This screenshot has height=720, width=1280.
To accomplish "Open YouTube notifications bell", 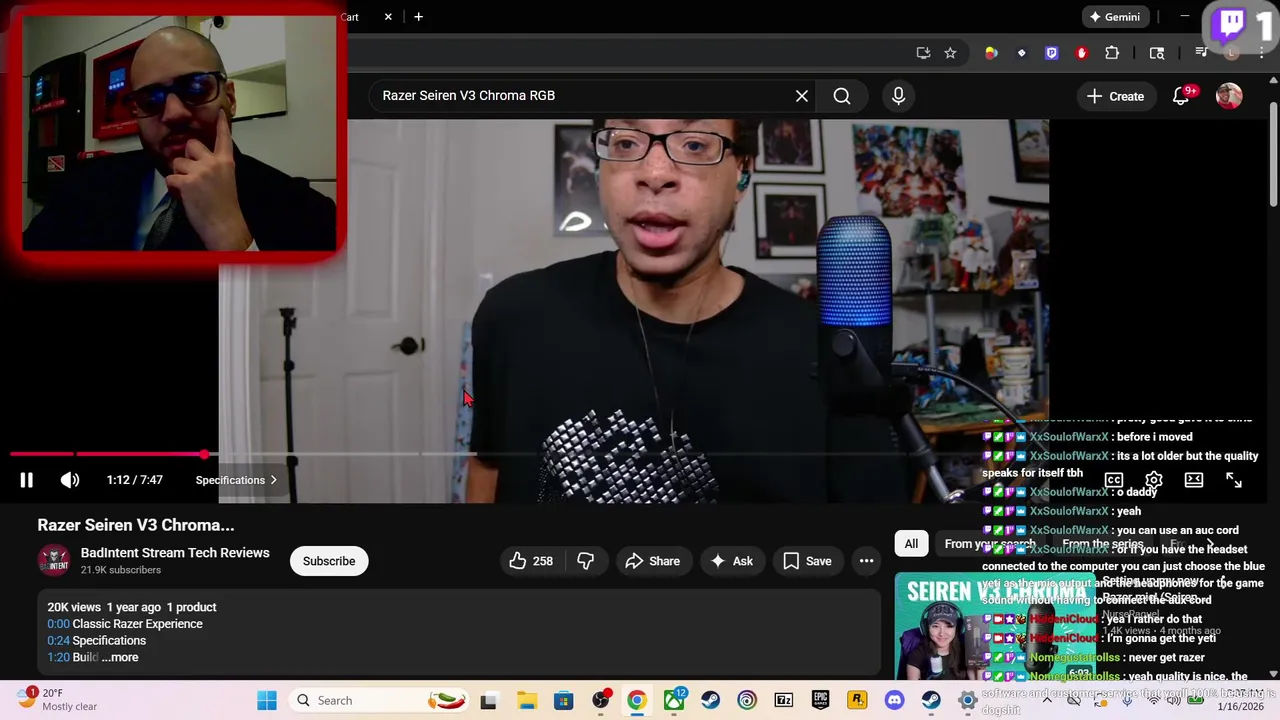I will click(1181, 96).
